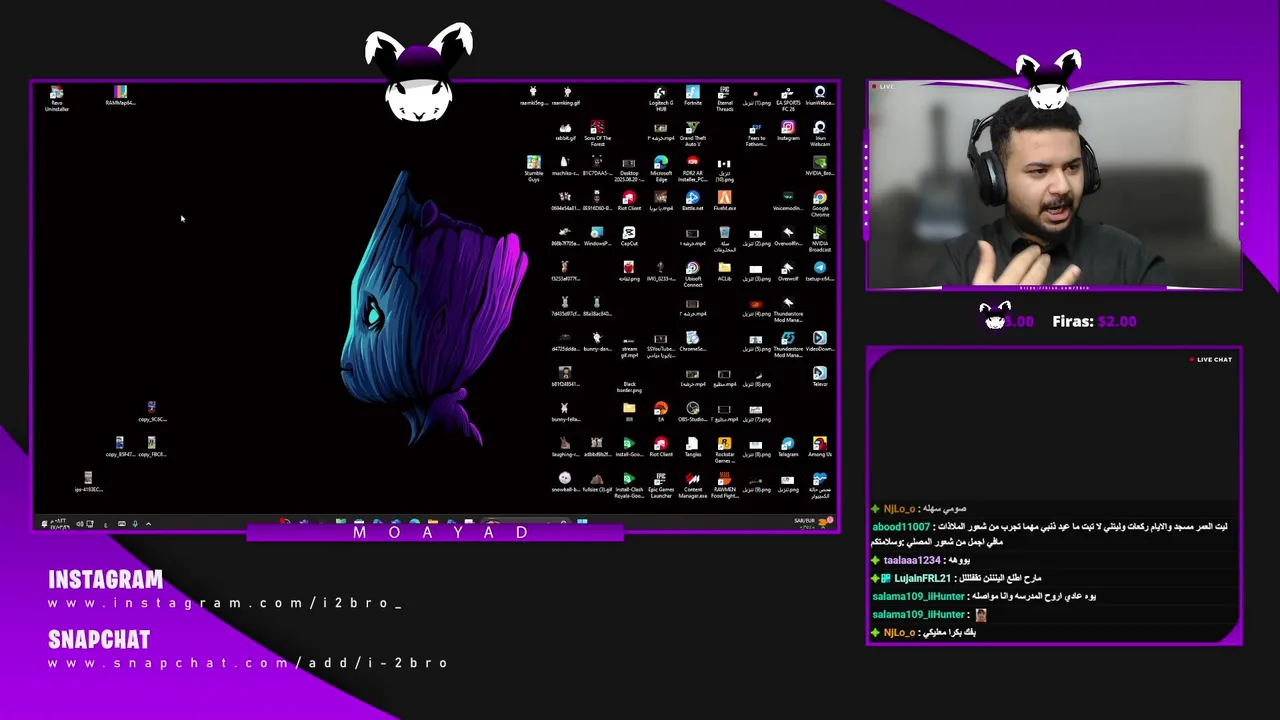Screen dimensions: 1280x720
Task: Select the Fortnite desktop shortcut
Action: coord(692,96)
